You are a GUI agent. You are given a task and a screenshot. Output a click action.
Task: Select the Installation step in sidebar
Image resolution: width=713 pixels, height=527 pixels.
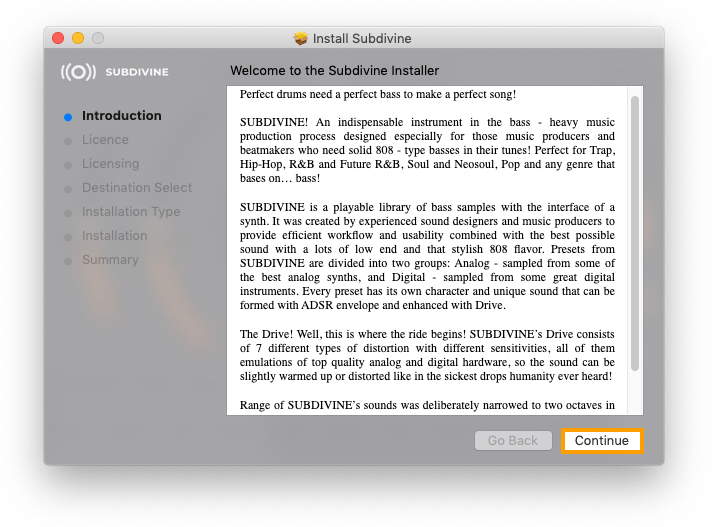tap(115, 236)
